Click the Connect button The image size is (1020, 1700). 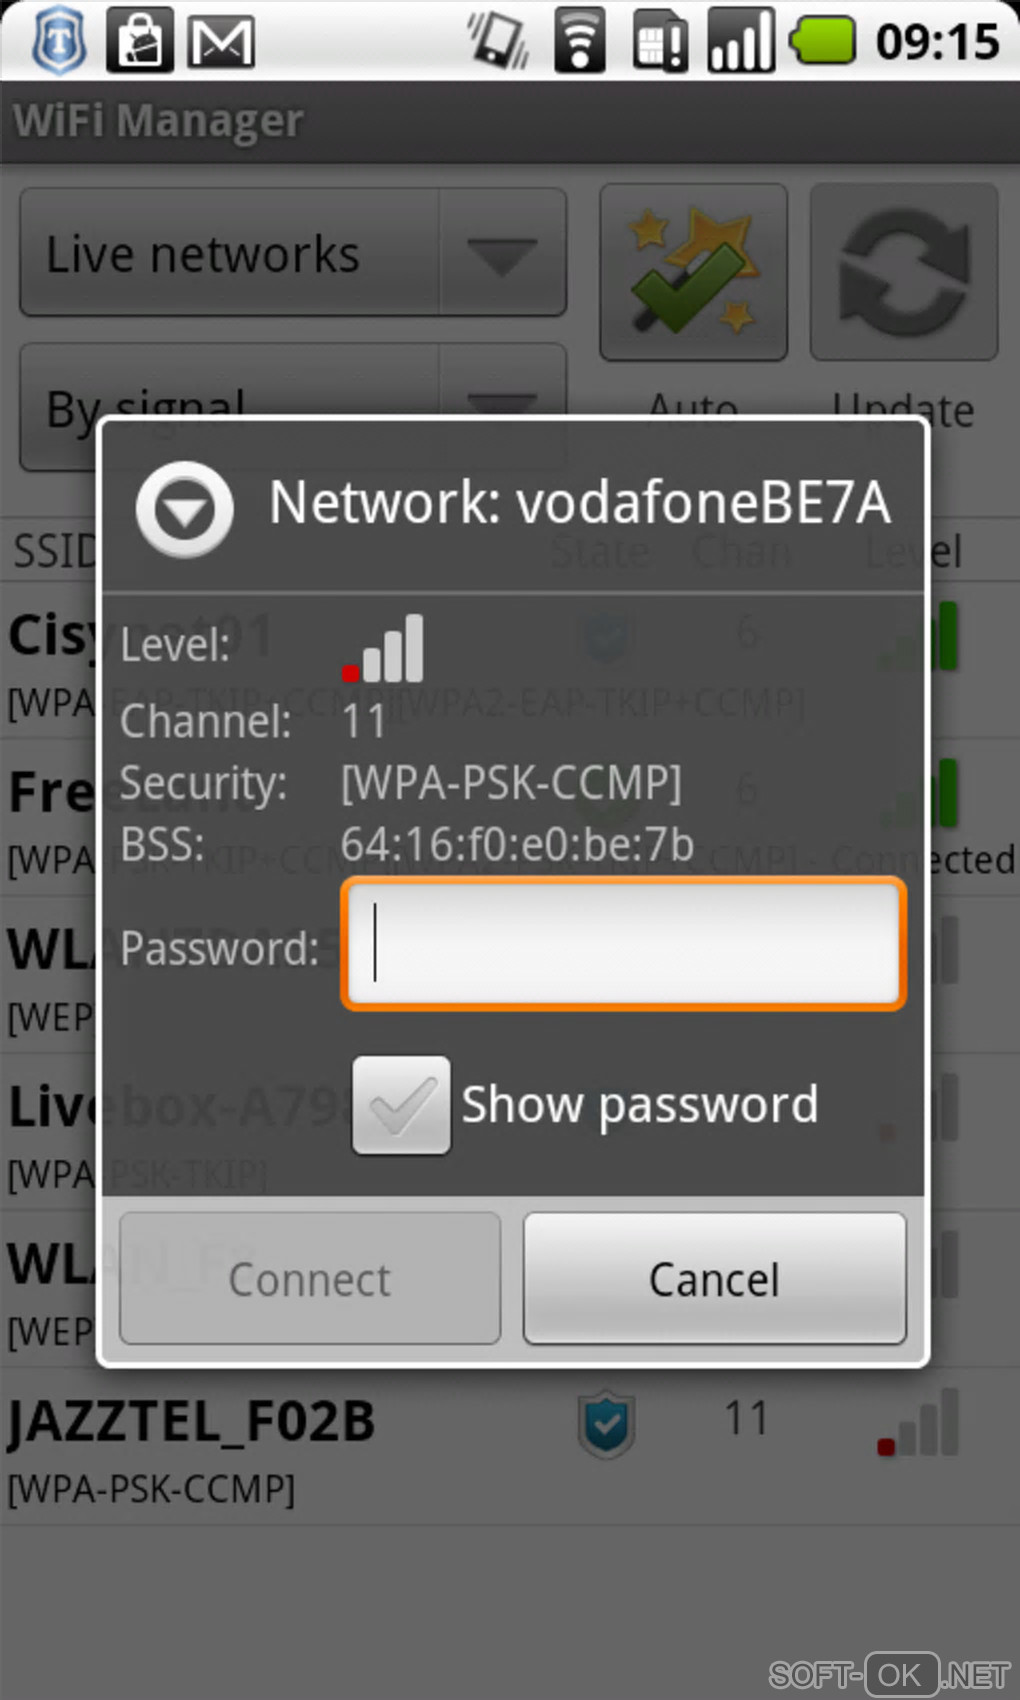(310, 1279)
